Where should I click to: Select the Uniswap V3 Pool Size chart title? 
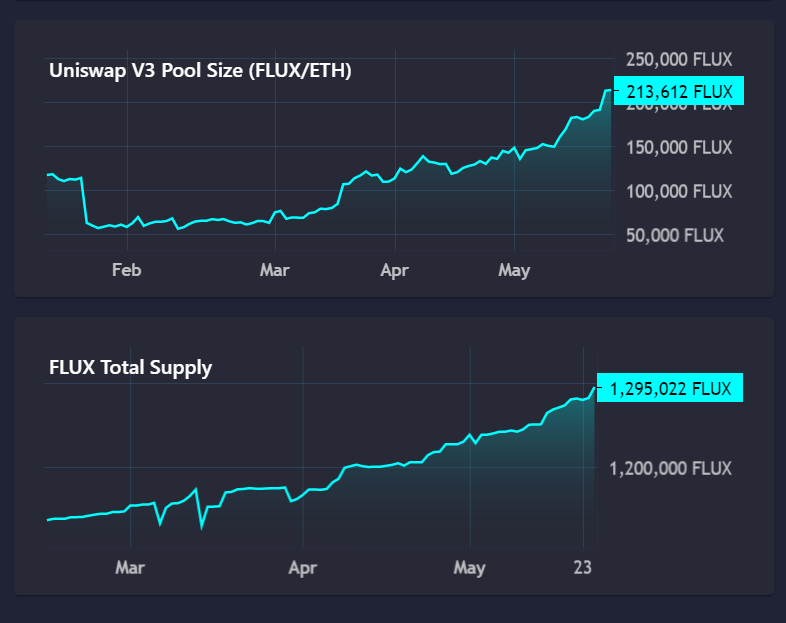point(200,71)
